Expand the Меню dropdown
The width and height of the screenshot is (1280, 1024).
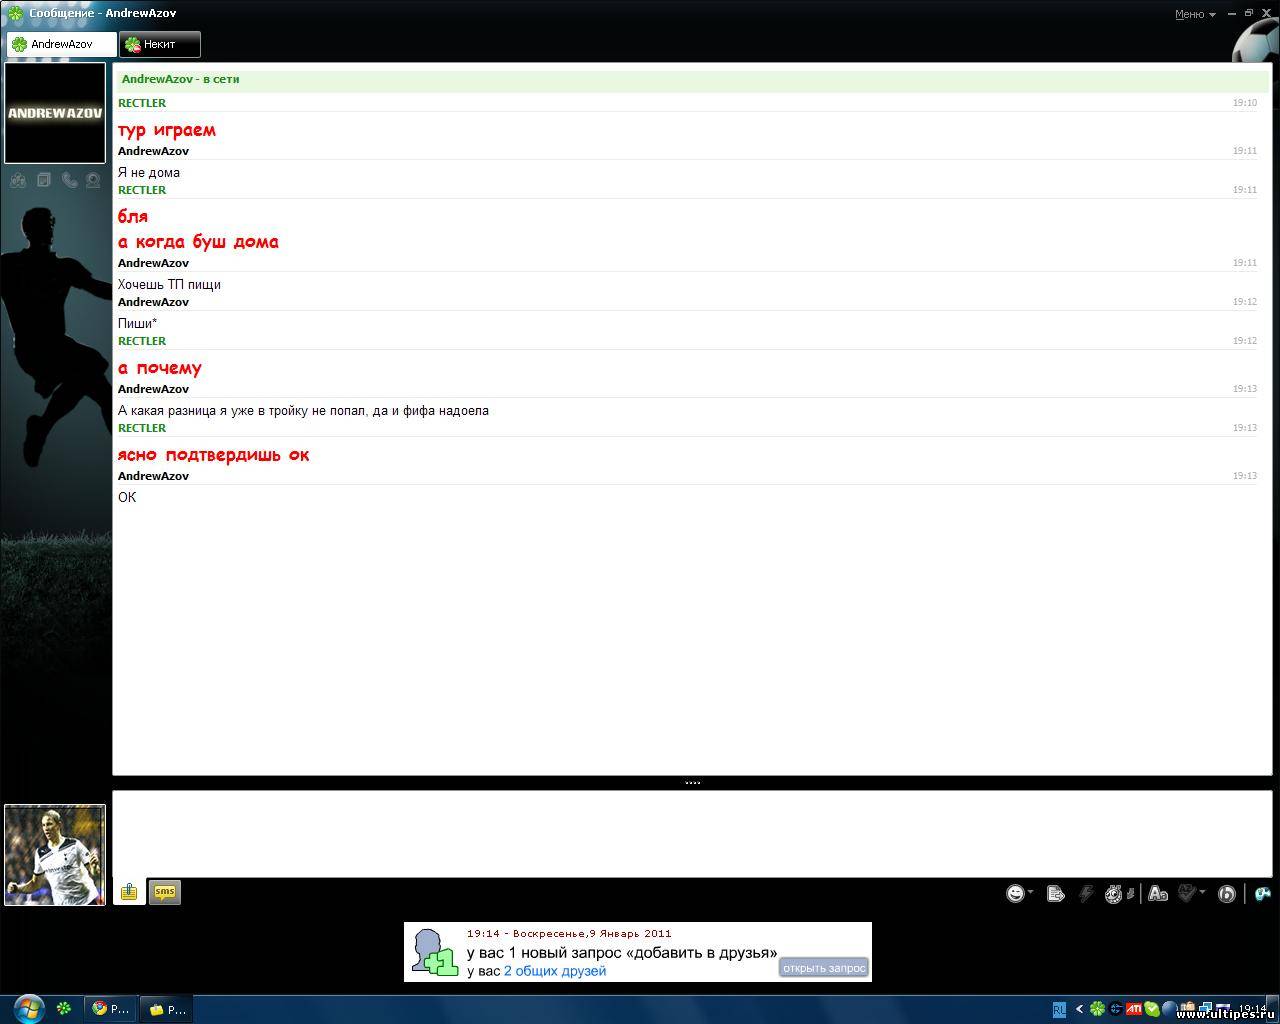click(x=1195, y=14)
